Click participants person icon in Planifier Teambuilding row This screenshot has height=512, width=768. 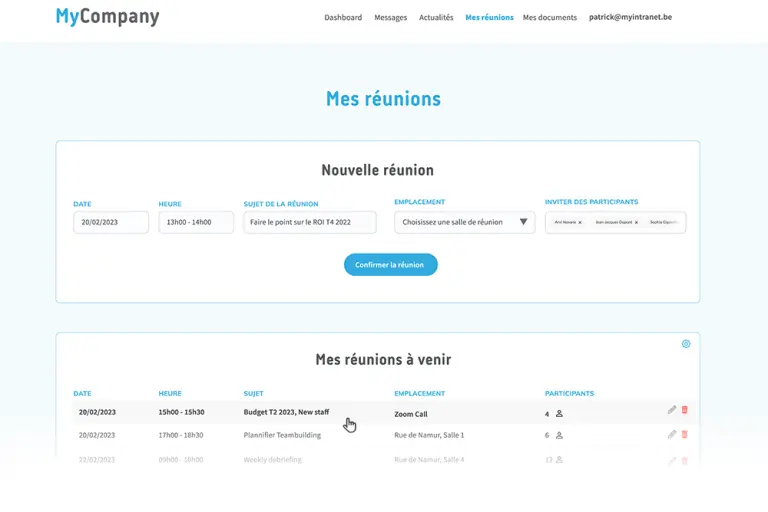click(x=559, y=435)
